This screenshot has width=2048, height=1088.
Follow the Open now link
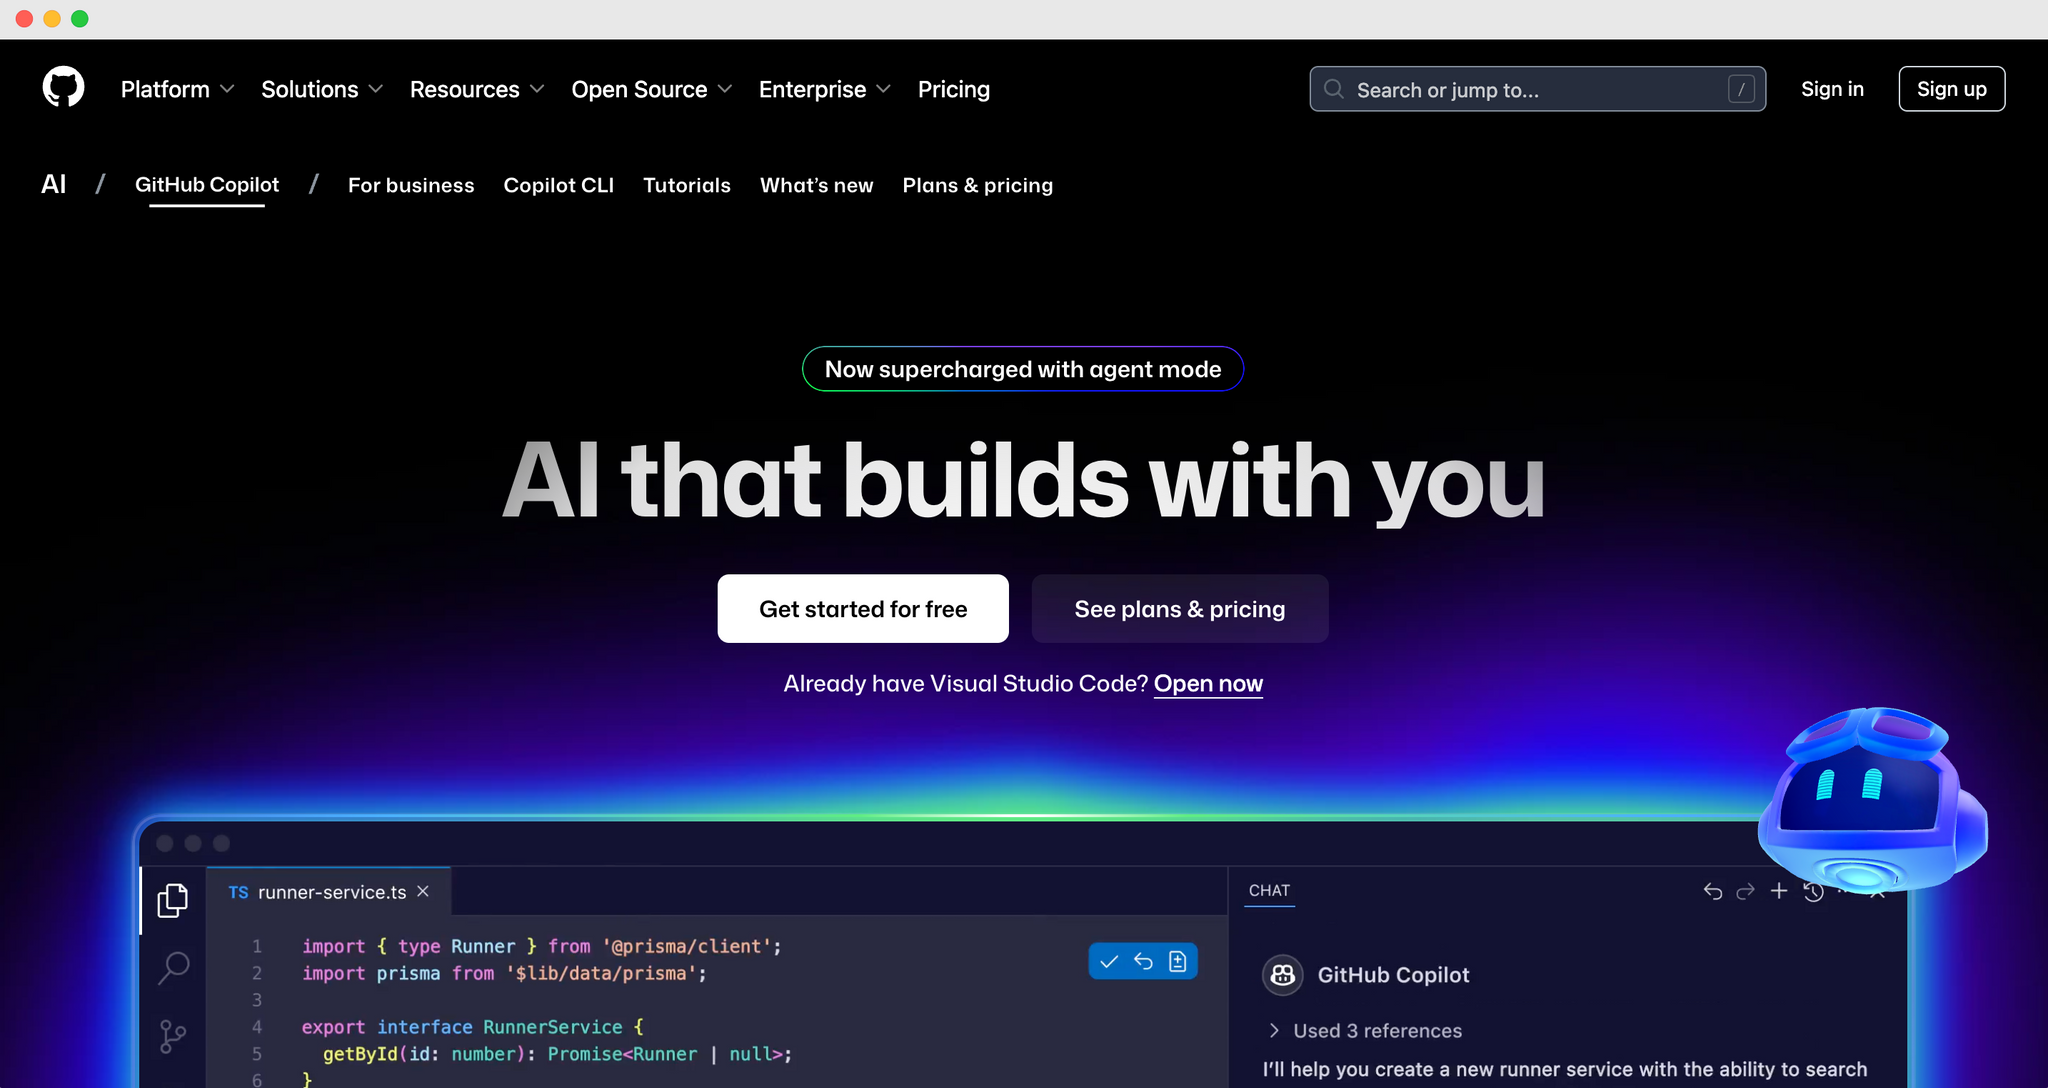(x=1208, y=684)
